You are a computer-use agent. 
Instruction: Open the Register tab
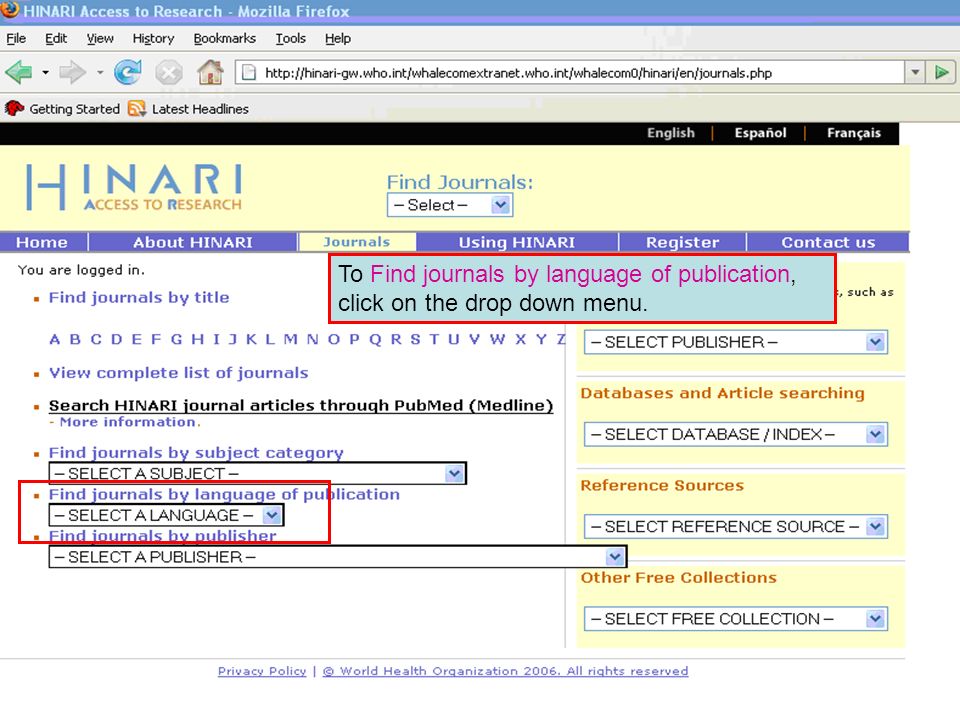(683, 242)
